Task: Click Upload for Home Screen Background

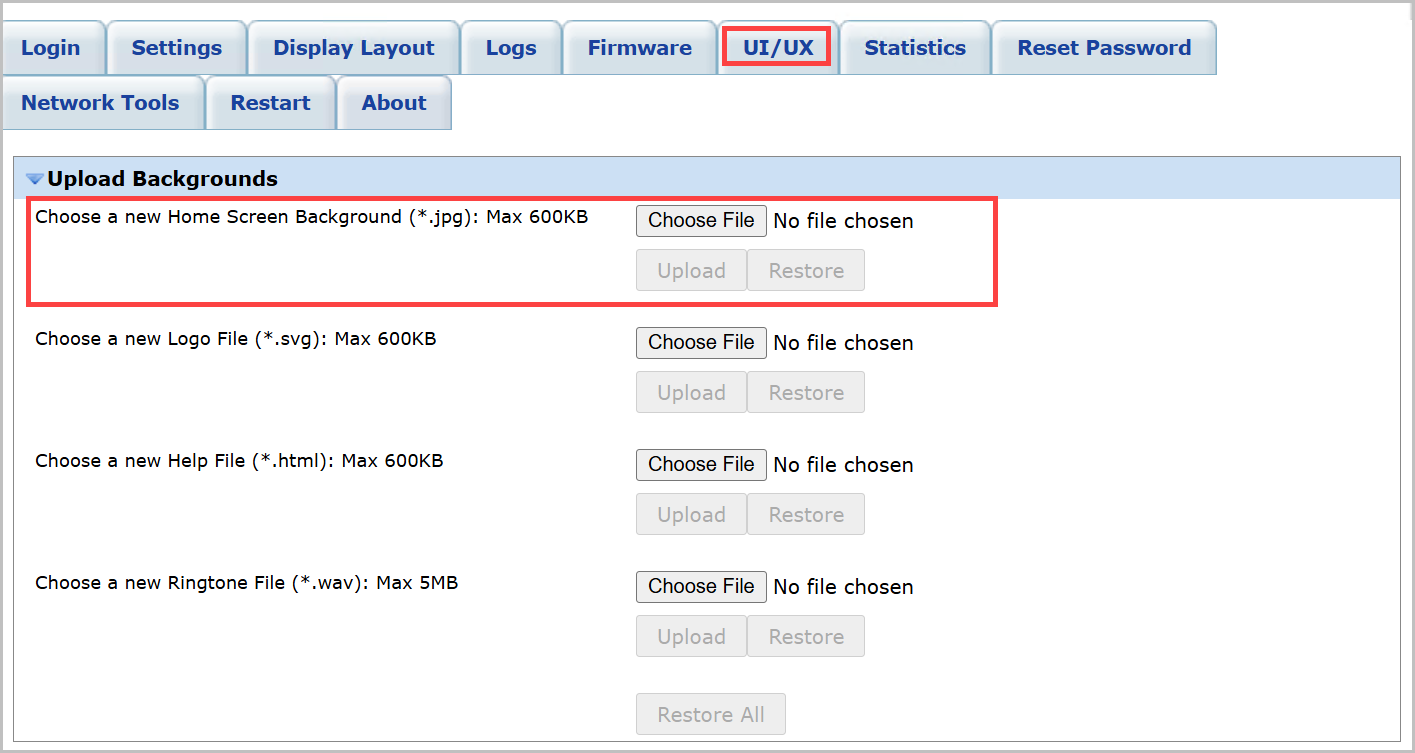Action: pyautogui.click(x=691, y=271)
